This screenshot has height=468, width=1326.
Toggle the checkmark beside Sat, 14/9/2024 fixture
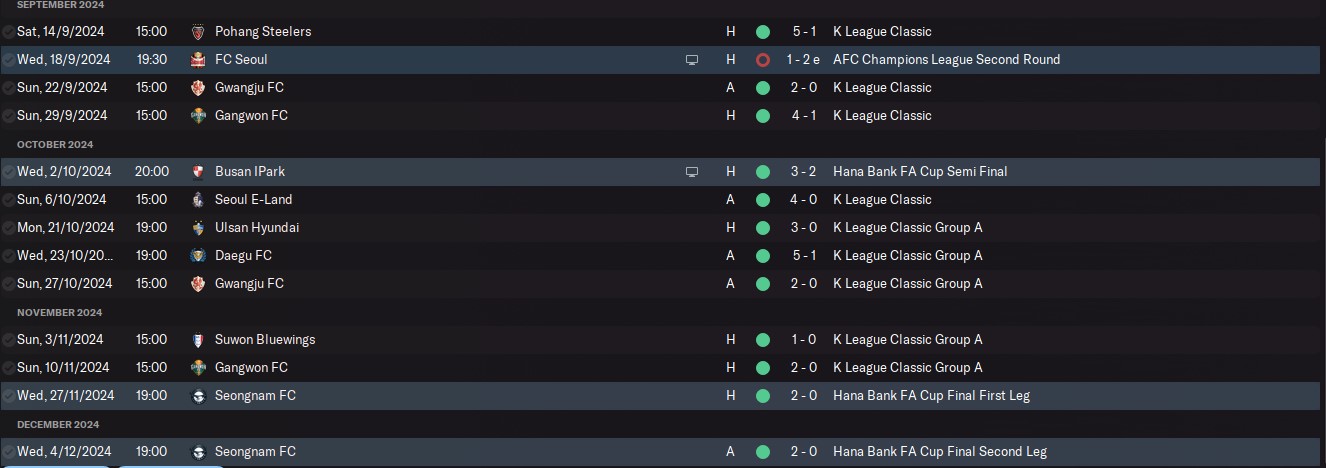coord(8,32)
